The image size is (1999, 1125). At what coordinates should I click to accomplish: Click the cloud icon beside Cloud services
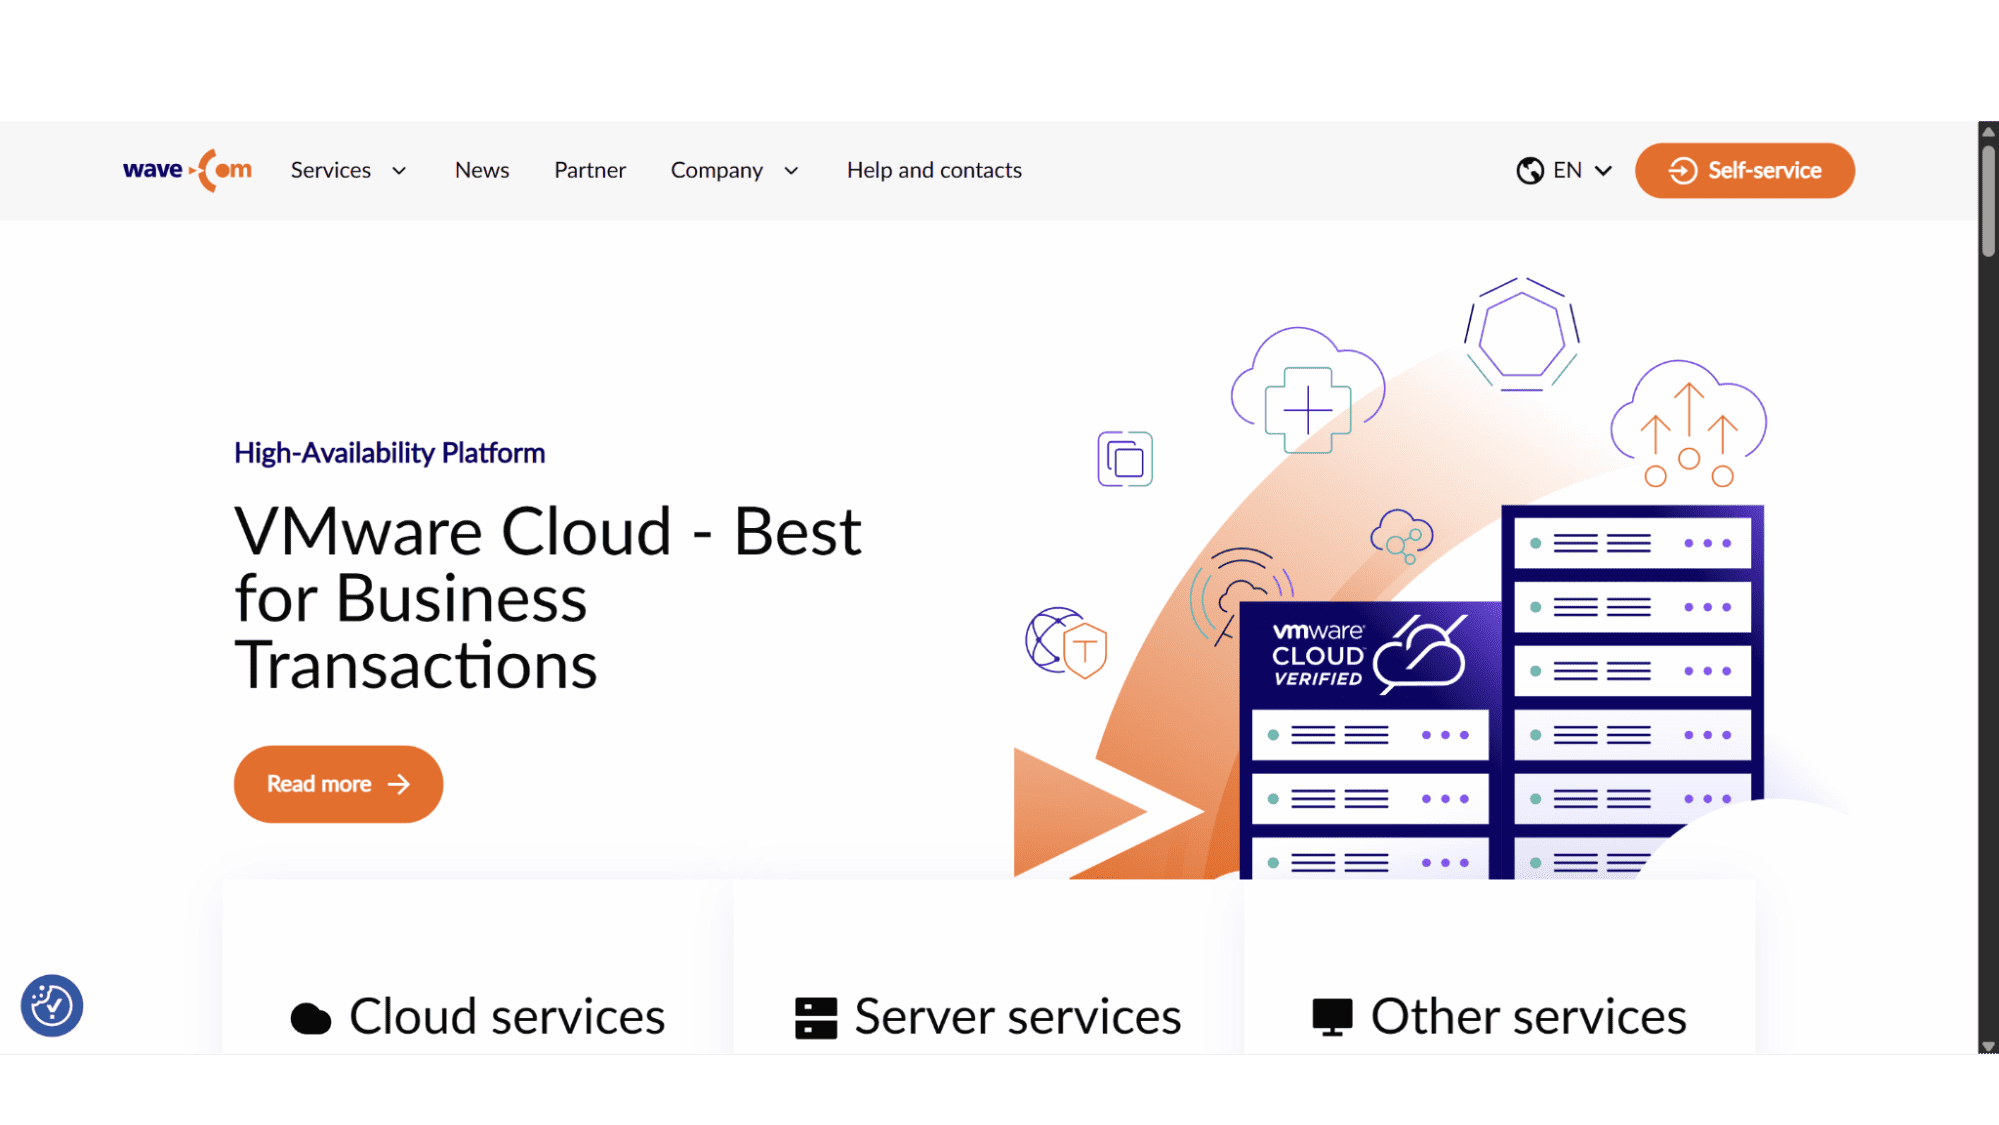tap(311, 1019)
